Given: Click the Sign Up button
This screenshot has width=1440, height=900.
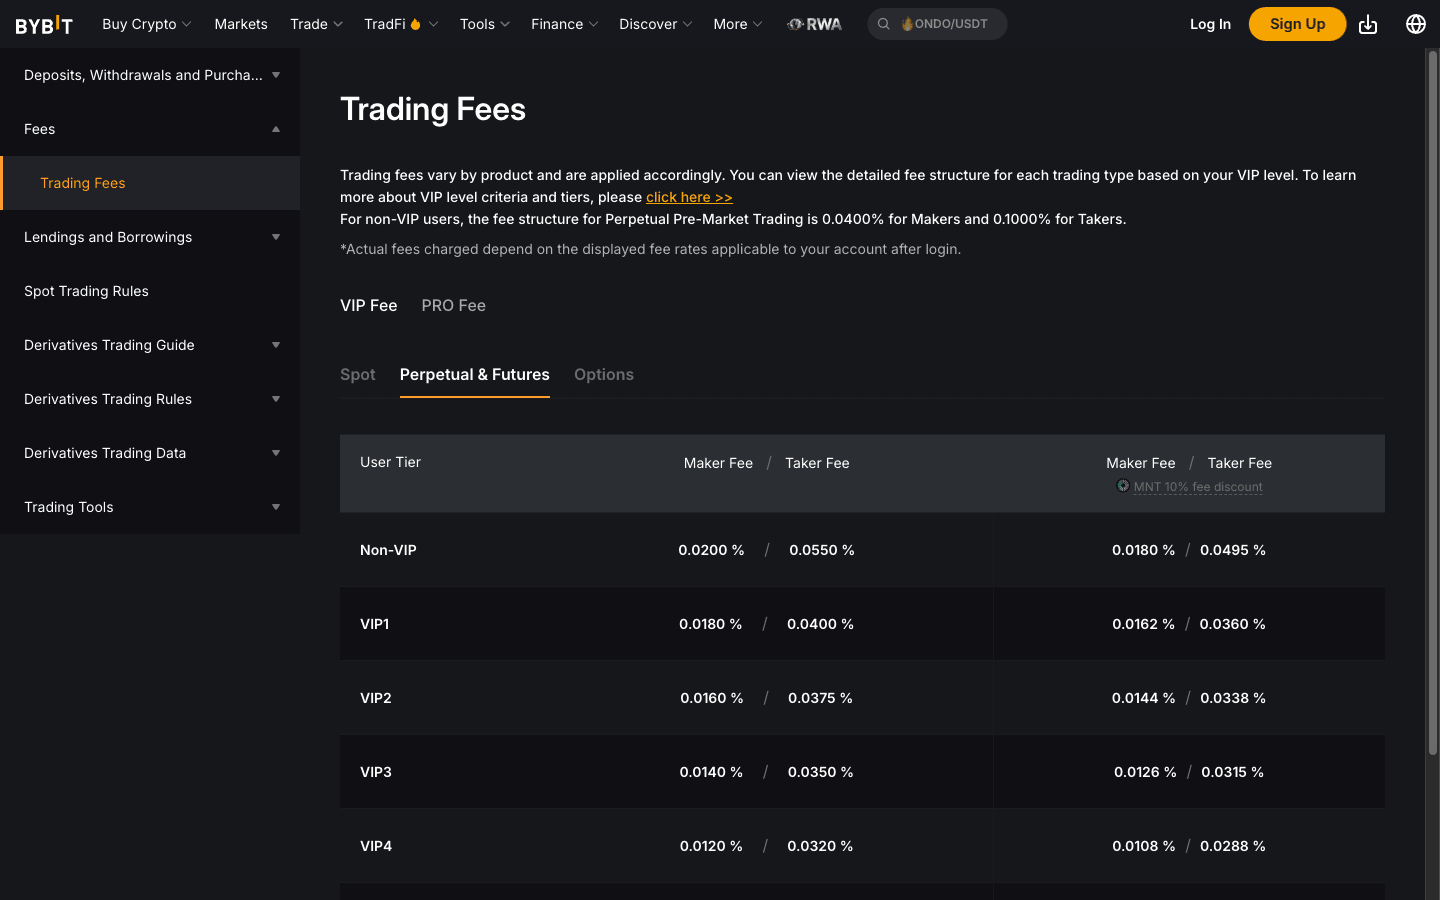Looking at the screenshot, I should pyautogui.click(x=1297, y=24).
